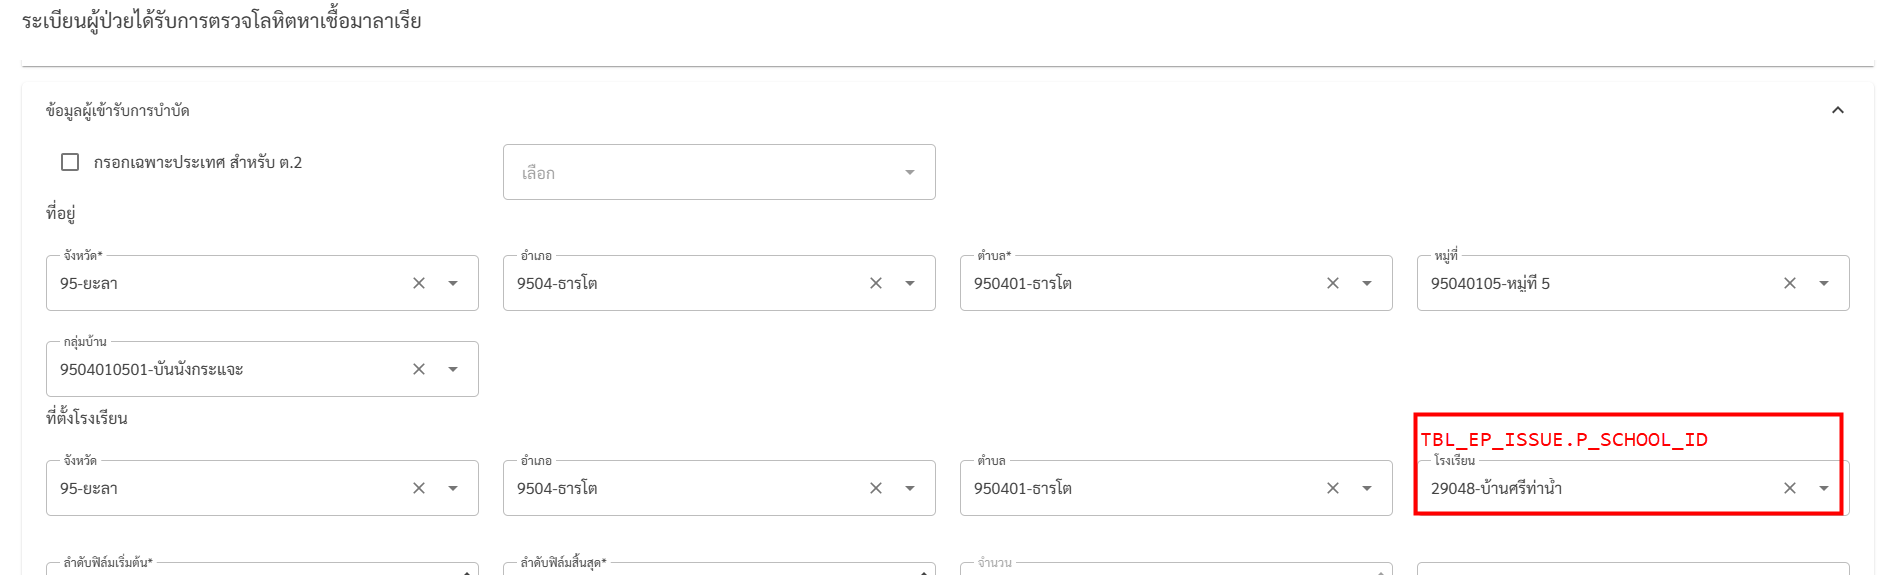Tick the กรอกเฉพาะประเทศ สำหรับ ต.2 checkbox
1885x575 pixels.
(x=70, y=162)
